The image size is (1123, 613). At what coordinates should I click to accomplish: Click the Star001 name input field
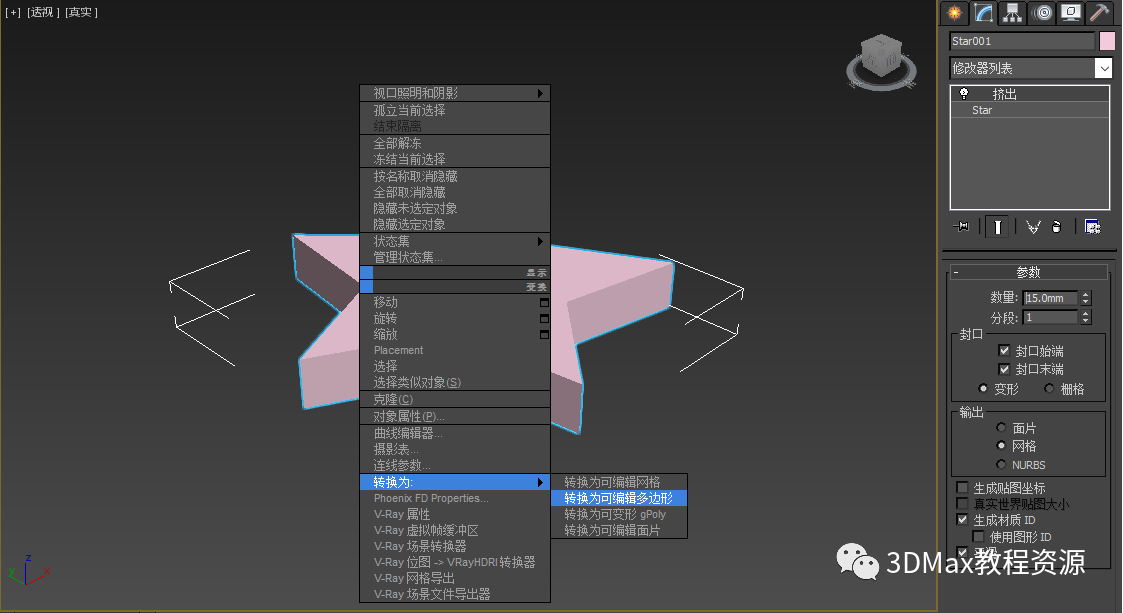pos(1020,41)
